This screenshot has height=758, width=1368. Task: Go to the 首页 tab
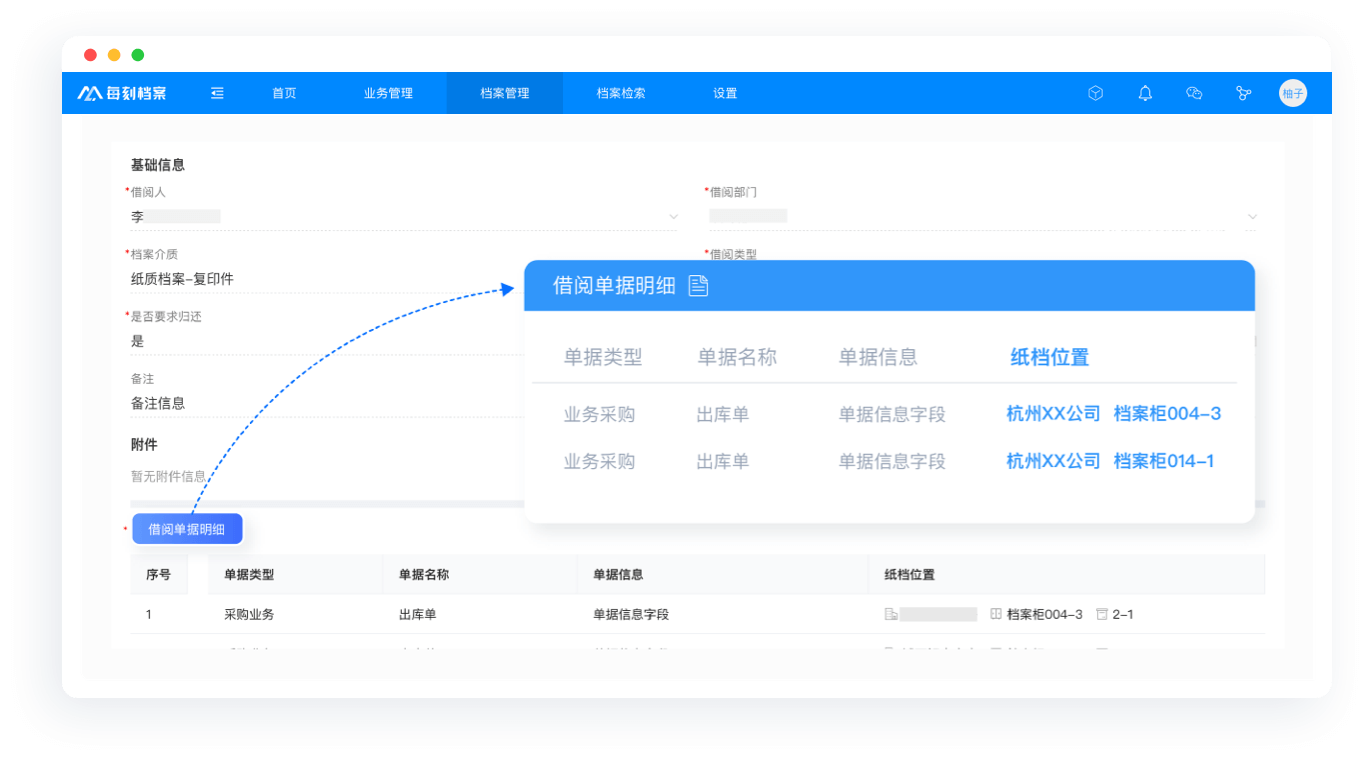[284, 93]
